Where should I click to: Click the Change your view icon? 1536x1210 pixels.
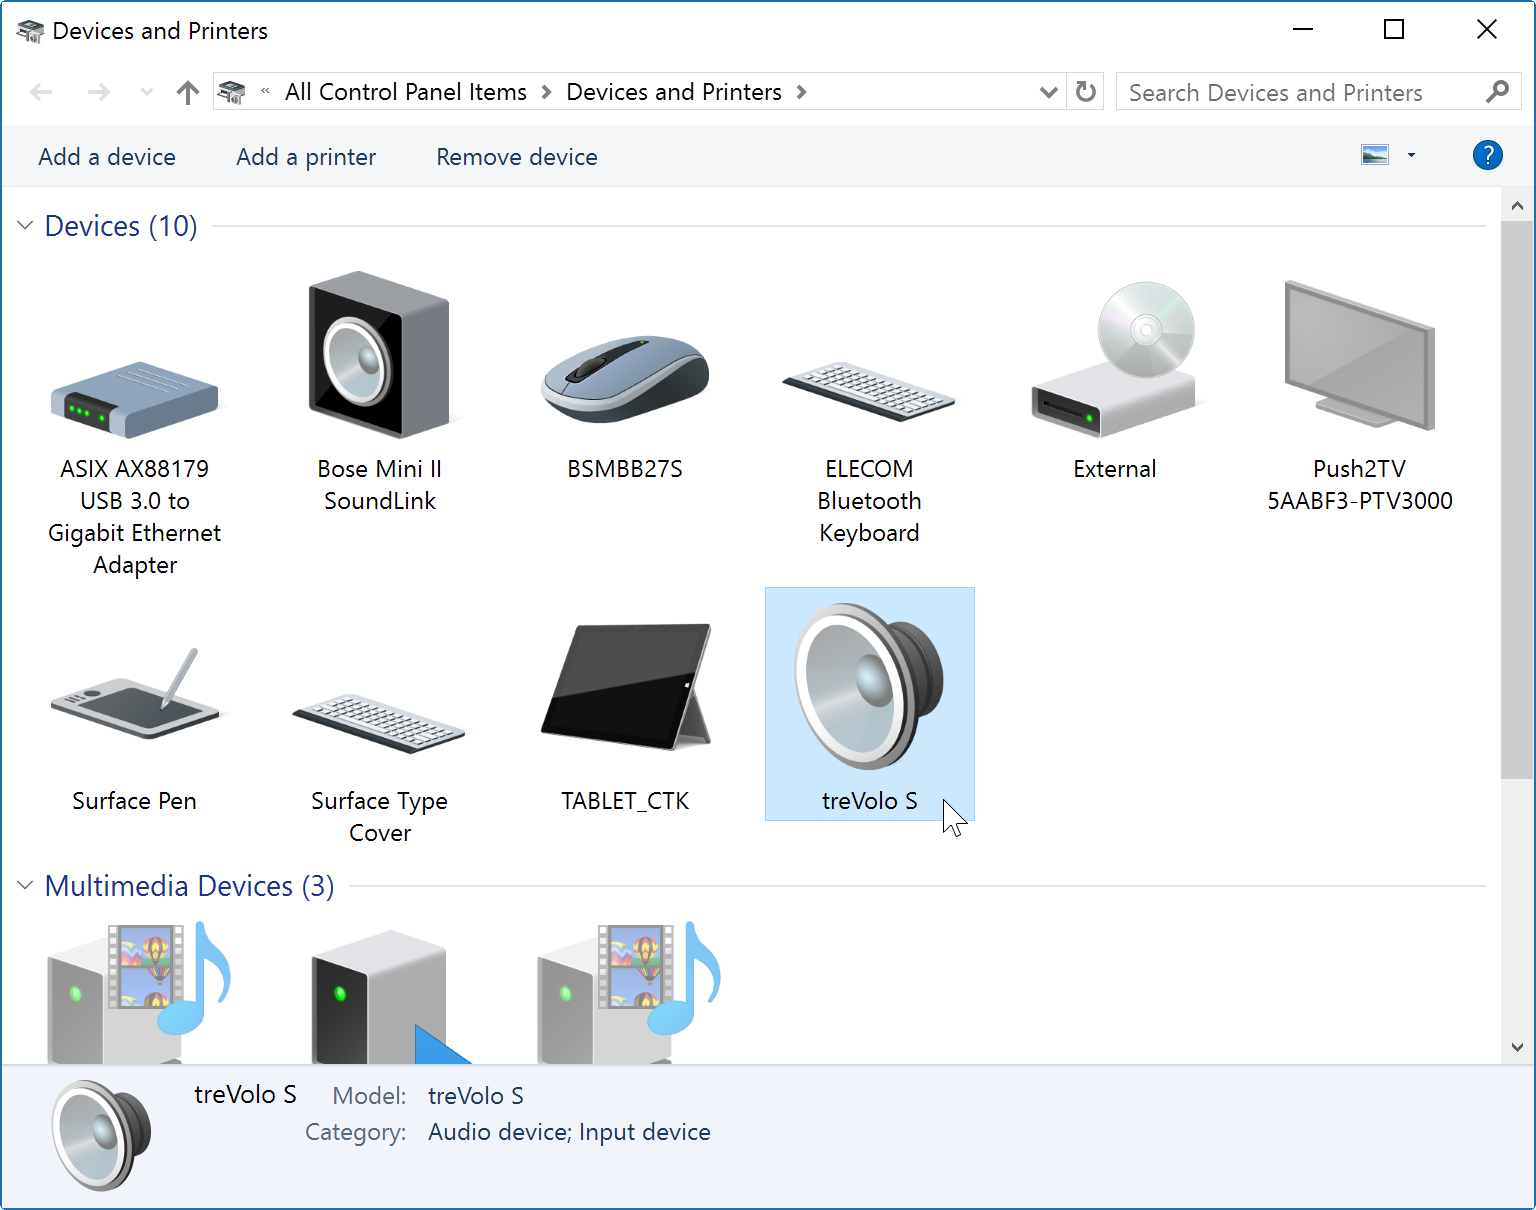coord(1375,155)
